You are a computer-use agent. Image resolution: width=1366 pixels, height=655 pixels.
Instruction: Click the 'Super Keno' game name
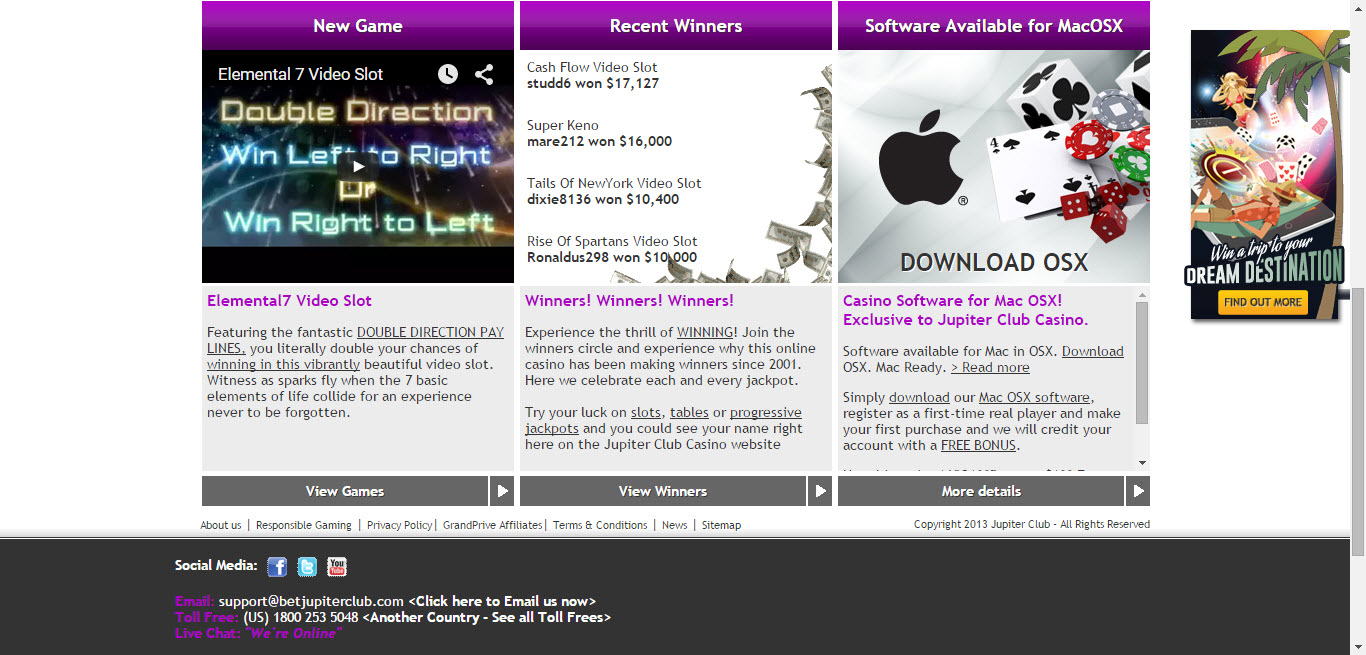click(563, 125)
